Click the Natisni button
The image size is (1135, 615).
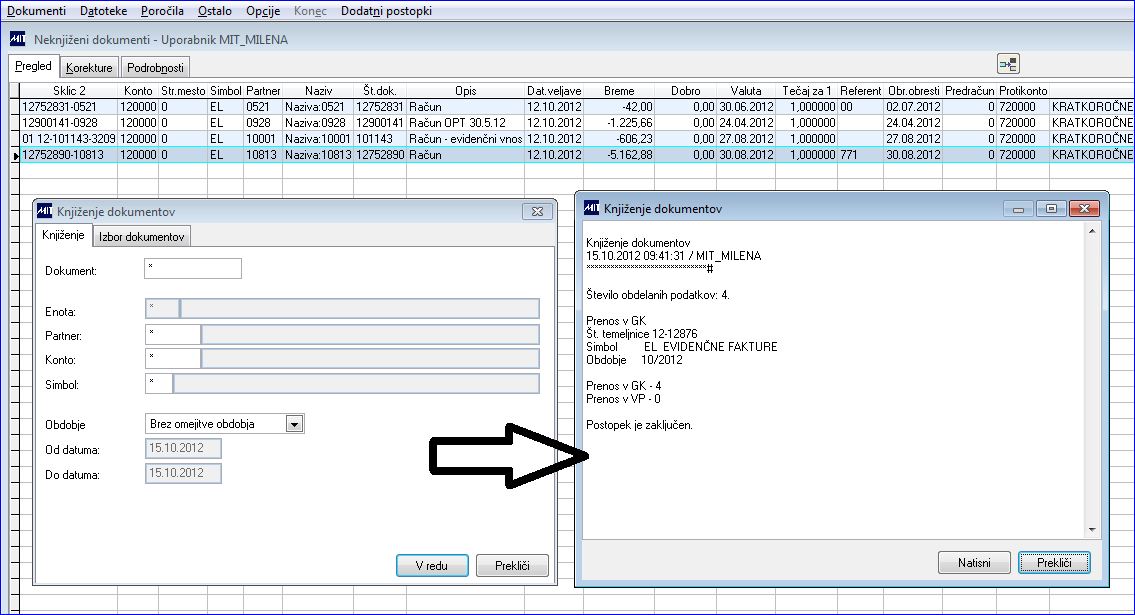tap(974, 562)
